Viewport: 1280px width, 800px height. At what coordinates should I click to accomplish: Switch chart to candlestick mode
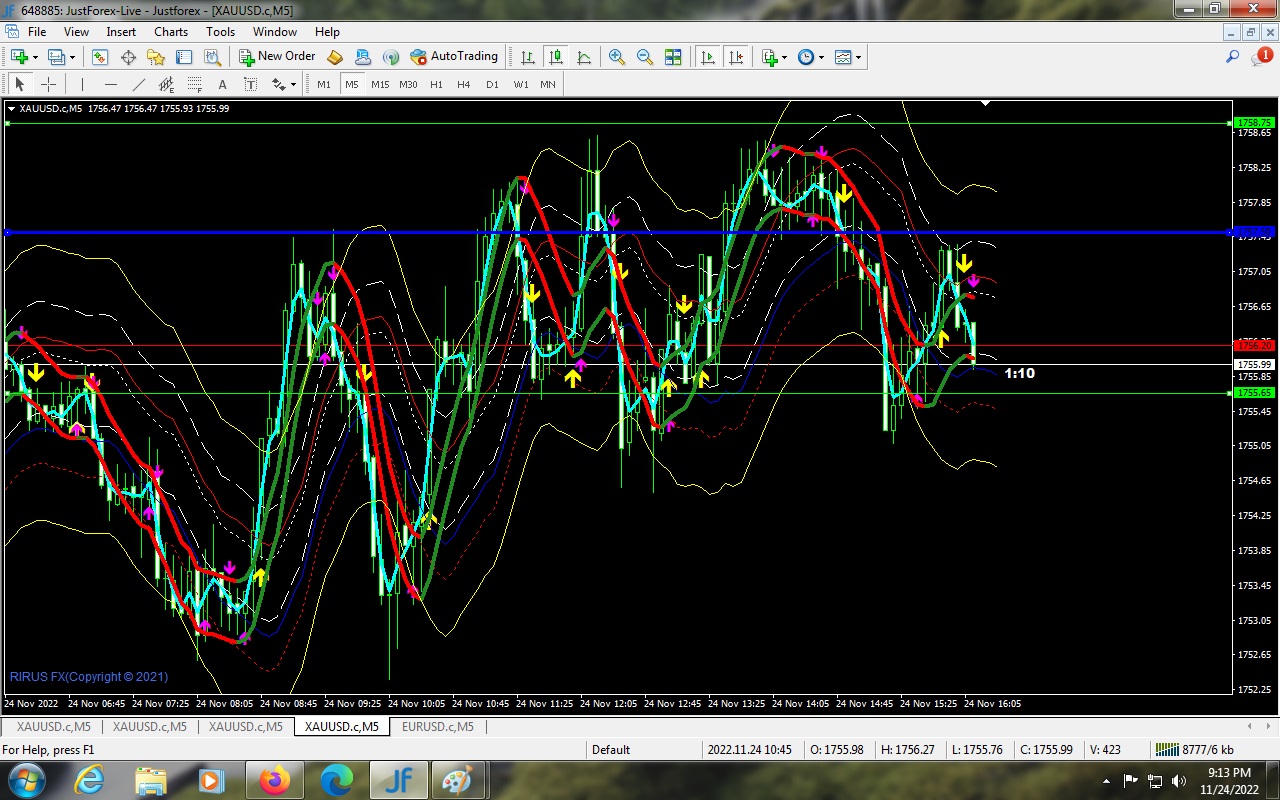[x=556, y=57]
